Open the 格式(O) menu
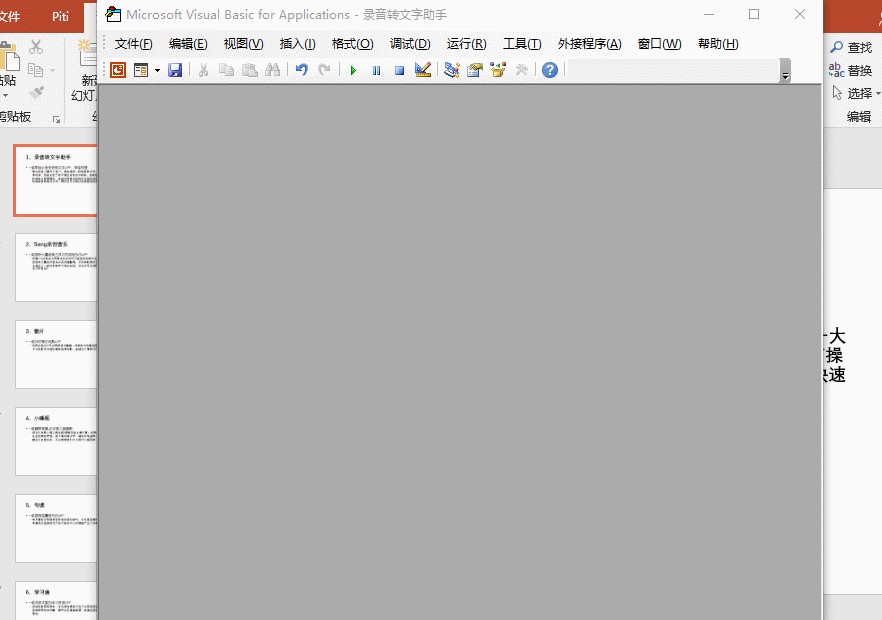Image resolution: width=882 pixels, height=620 pixels. coord(353,44)
